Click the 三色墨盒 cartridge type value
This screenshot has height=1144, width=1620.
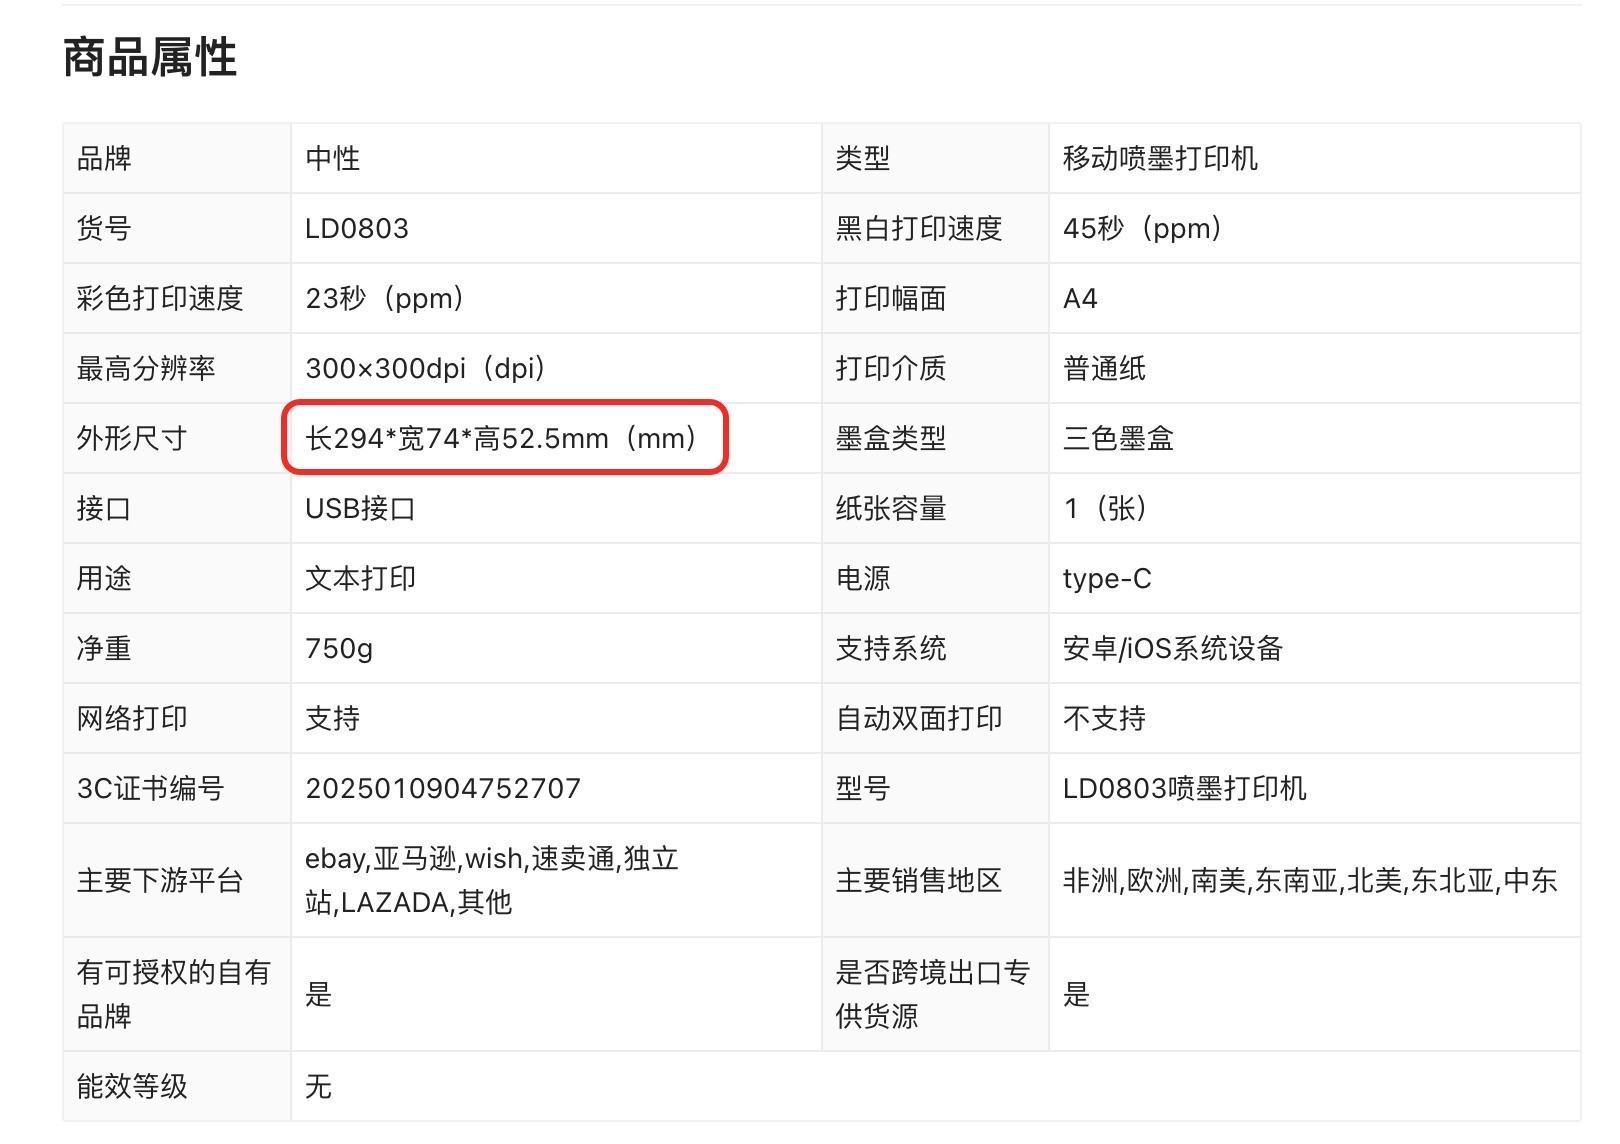1118,439
